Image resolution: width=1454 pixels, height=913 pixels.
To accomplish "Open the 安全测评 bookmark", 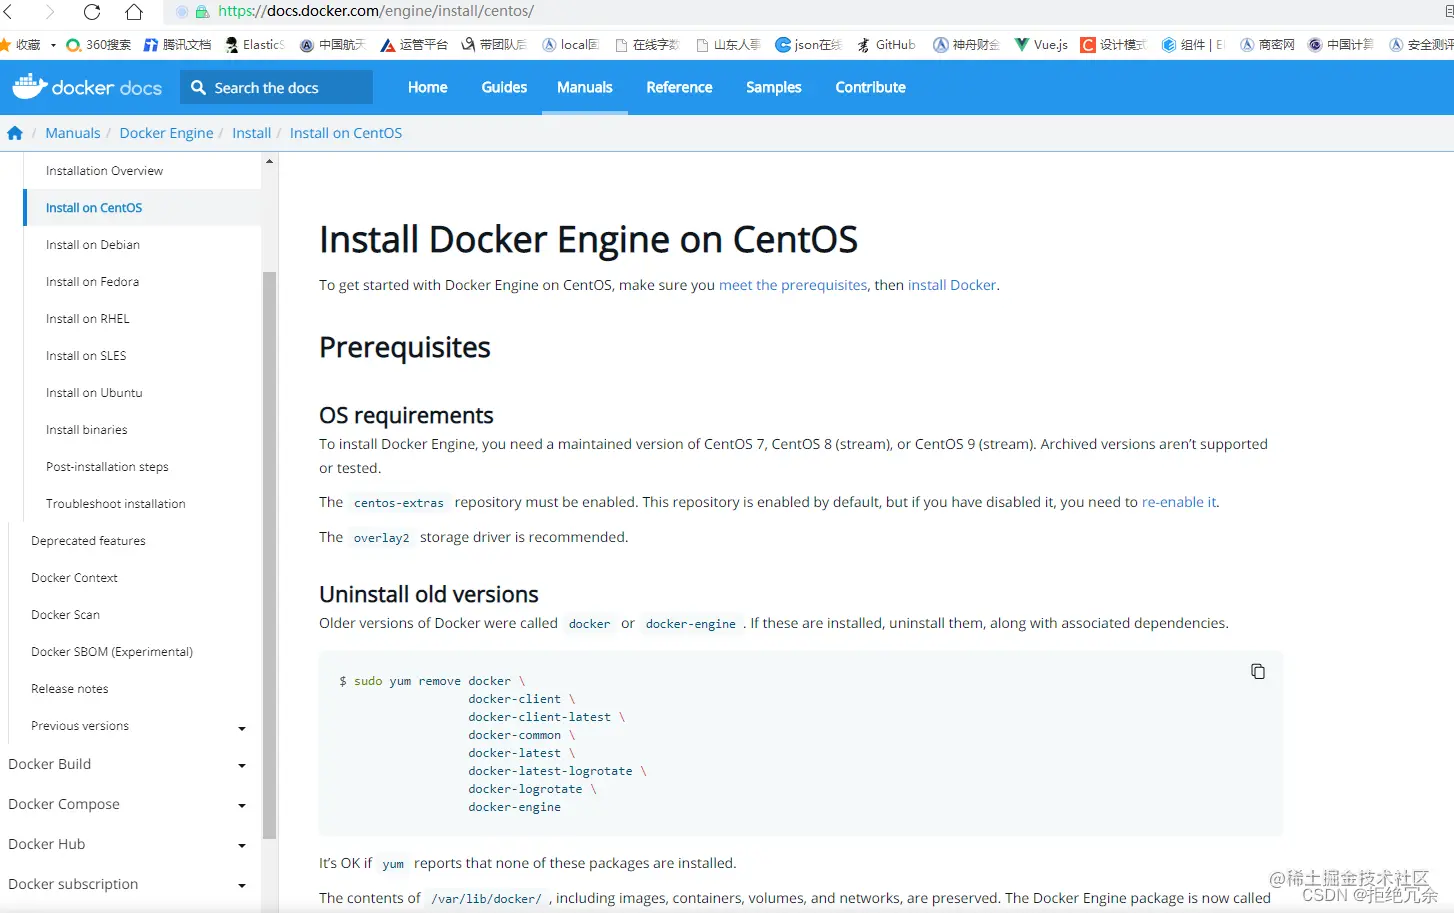I will pos(1421,45).
